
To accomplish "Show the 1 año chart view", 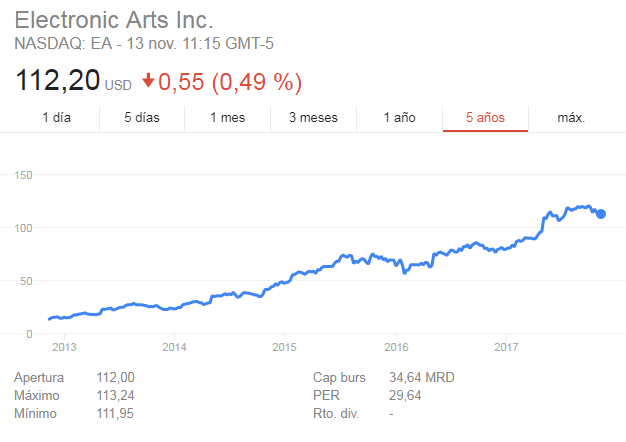I will point(399,118).
